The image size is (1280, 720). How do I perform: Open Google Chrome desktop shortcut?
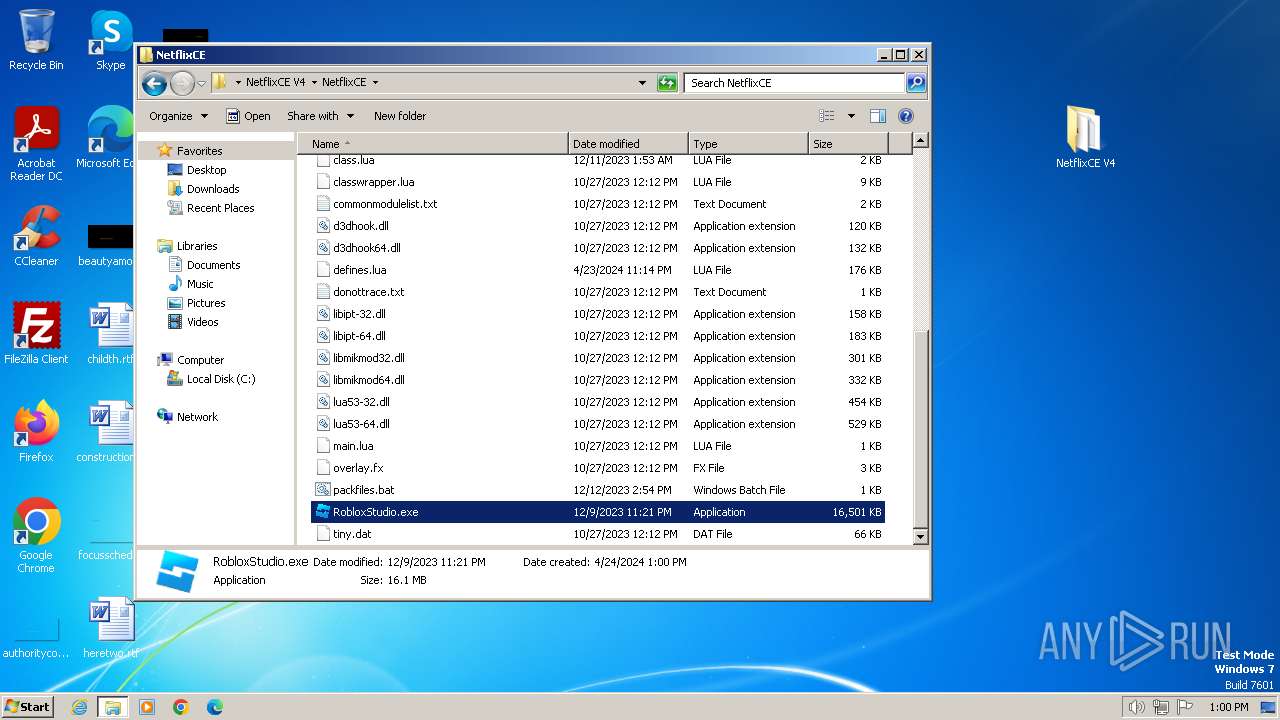pos(36,536)
